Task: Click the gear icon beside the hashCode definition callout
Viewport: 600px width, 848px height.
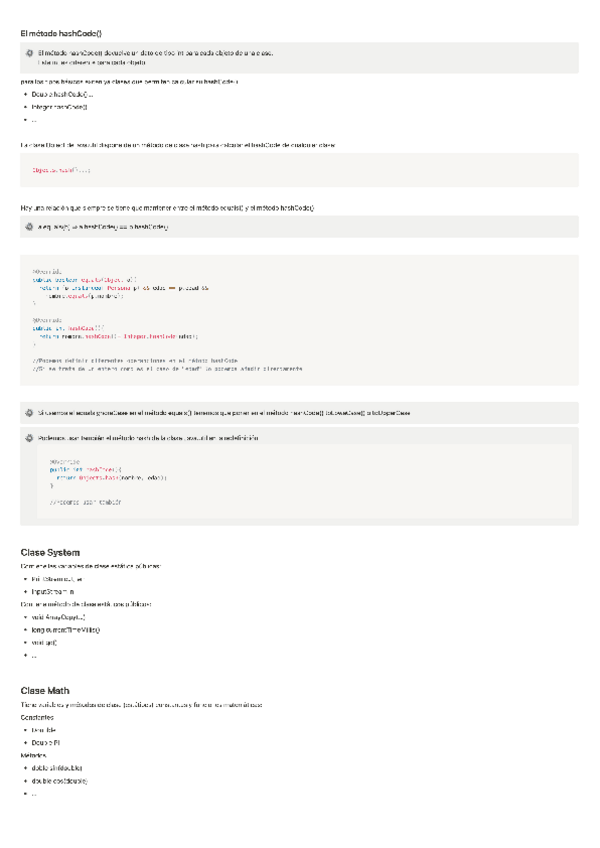Action: (29, 52)
